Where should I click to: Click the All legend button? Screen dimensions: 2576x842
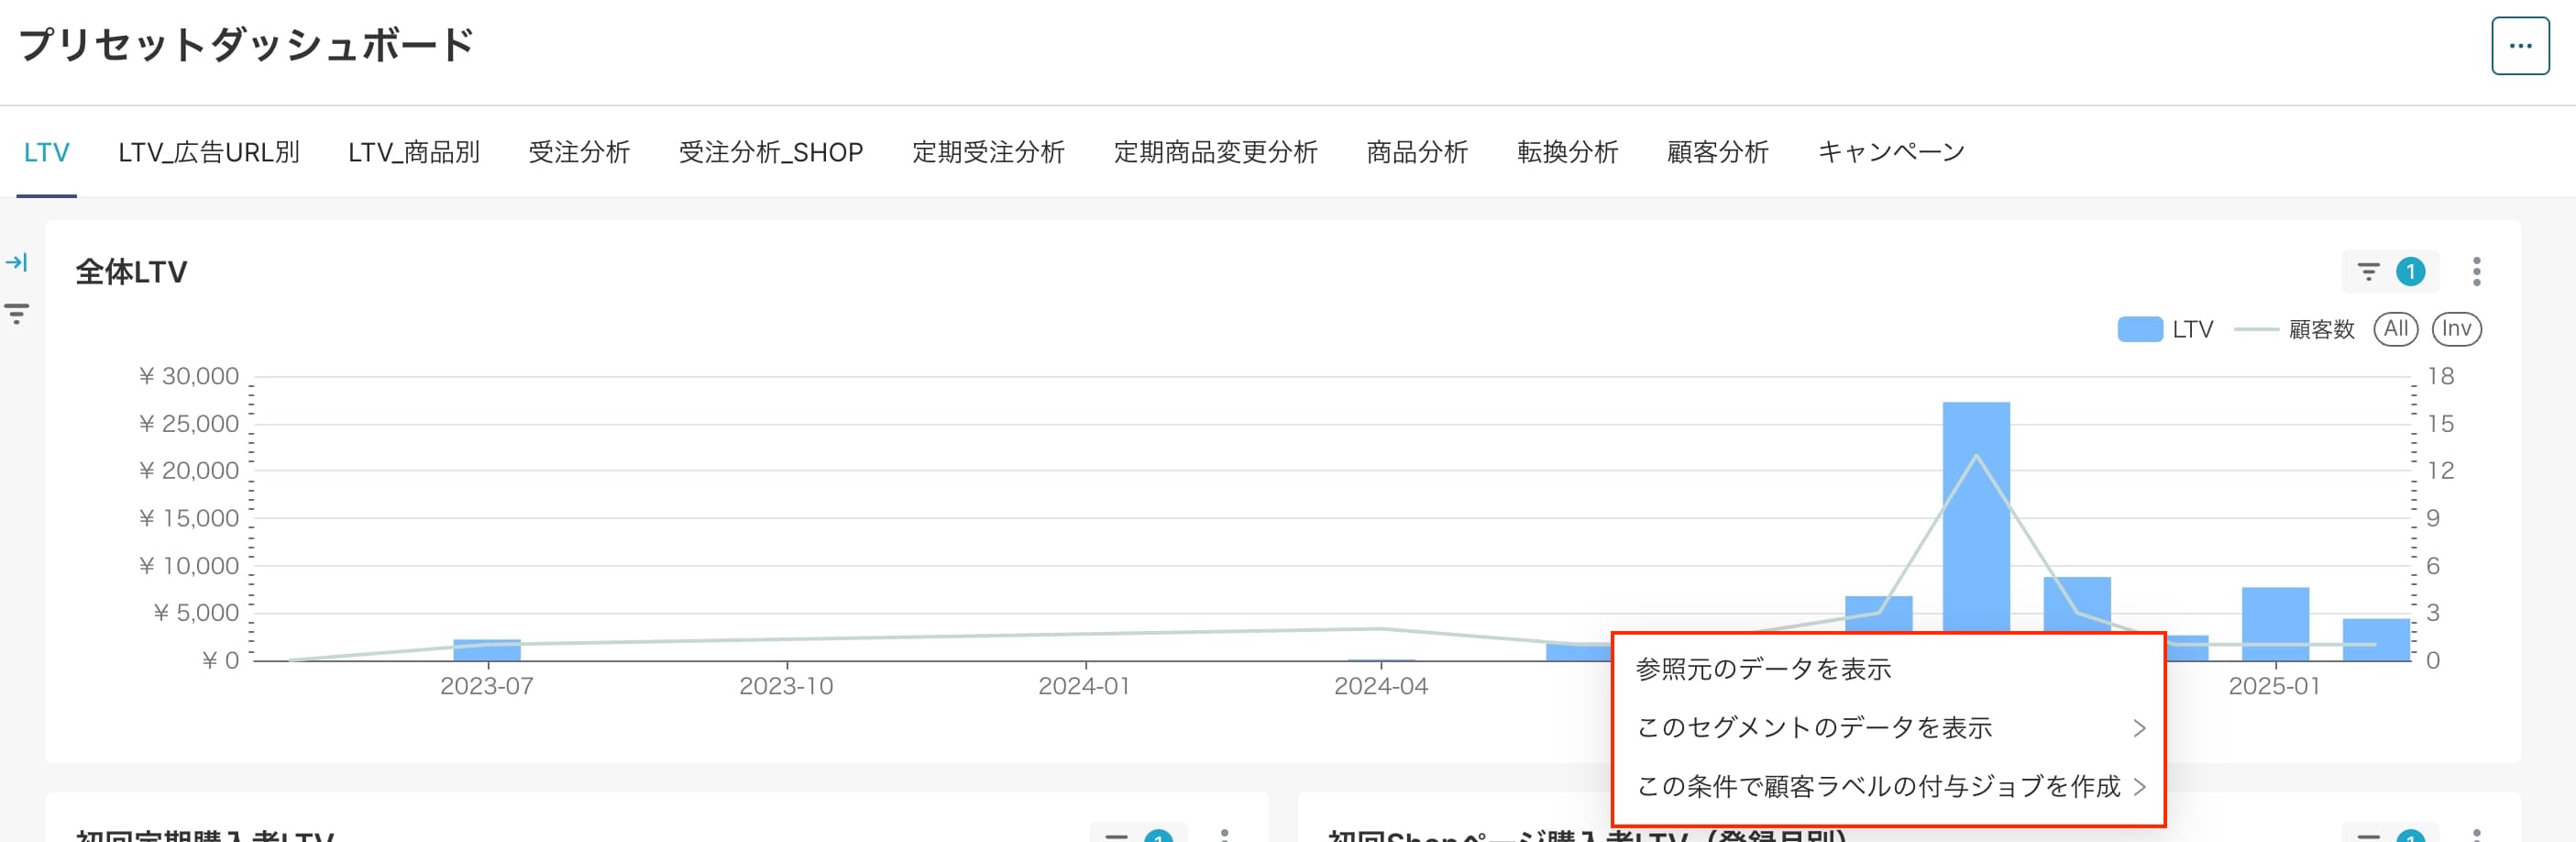point(2395,329)
